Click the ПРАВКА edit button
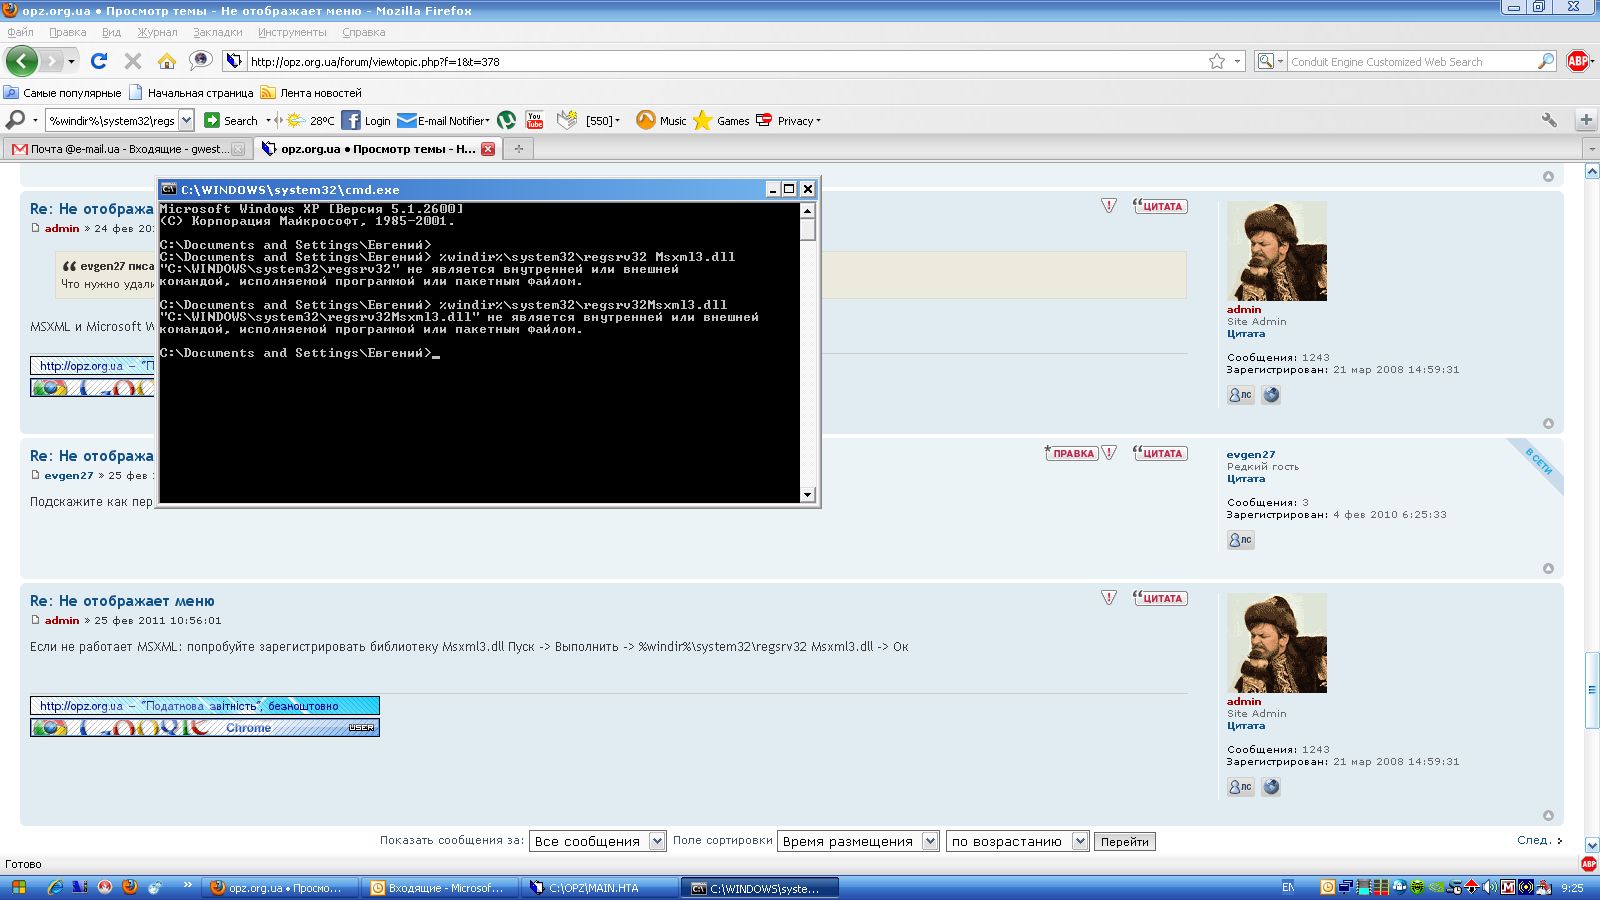 [1071, 453]
